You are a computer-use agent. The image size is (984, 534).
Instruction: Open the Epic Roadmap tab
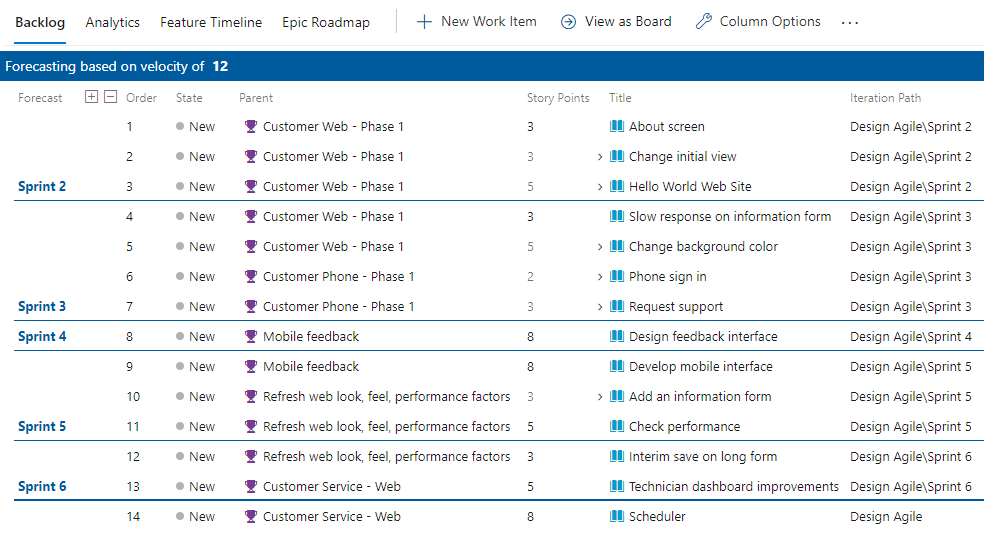(x=326, y=23)
